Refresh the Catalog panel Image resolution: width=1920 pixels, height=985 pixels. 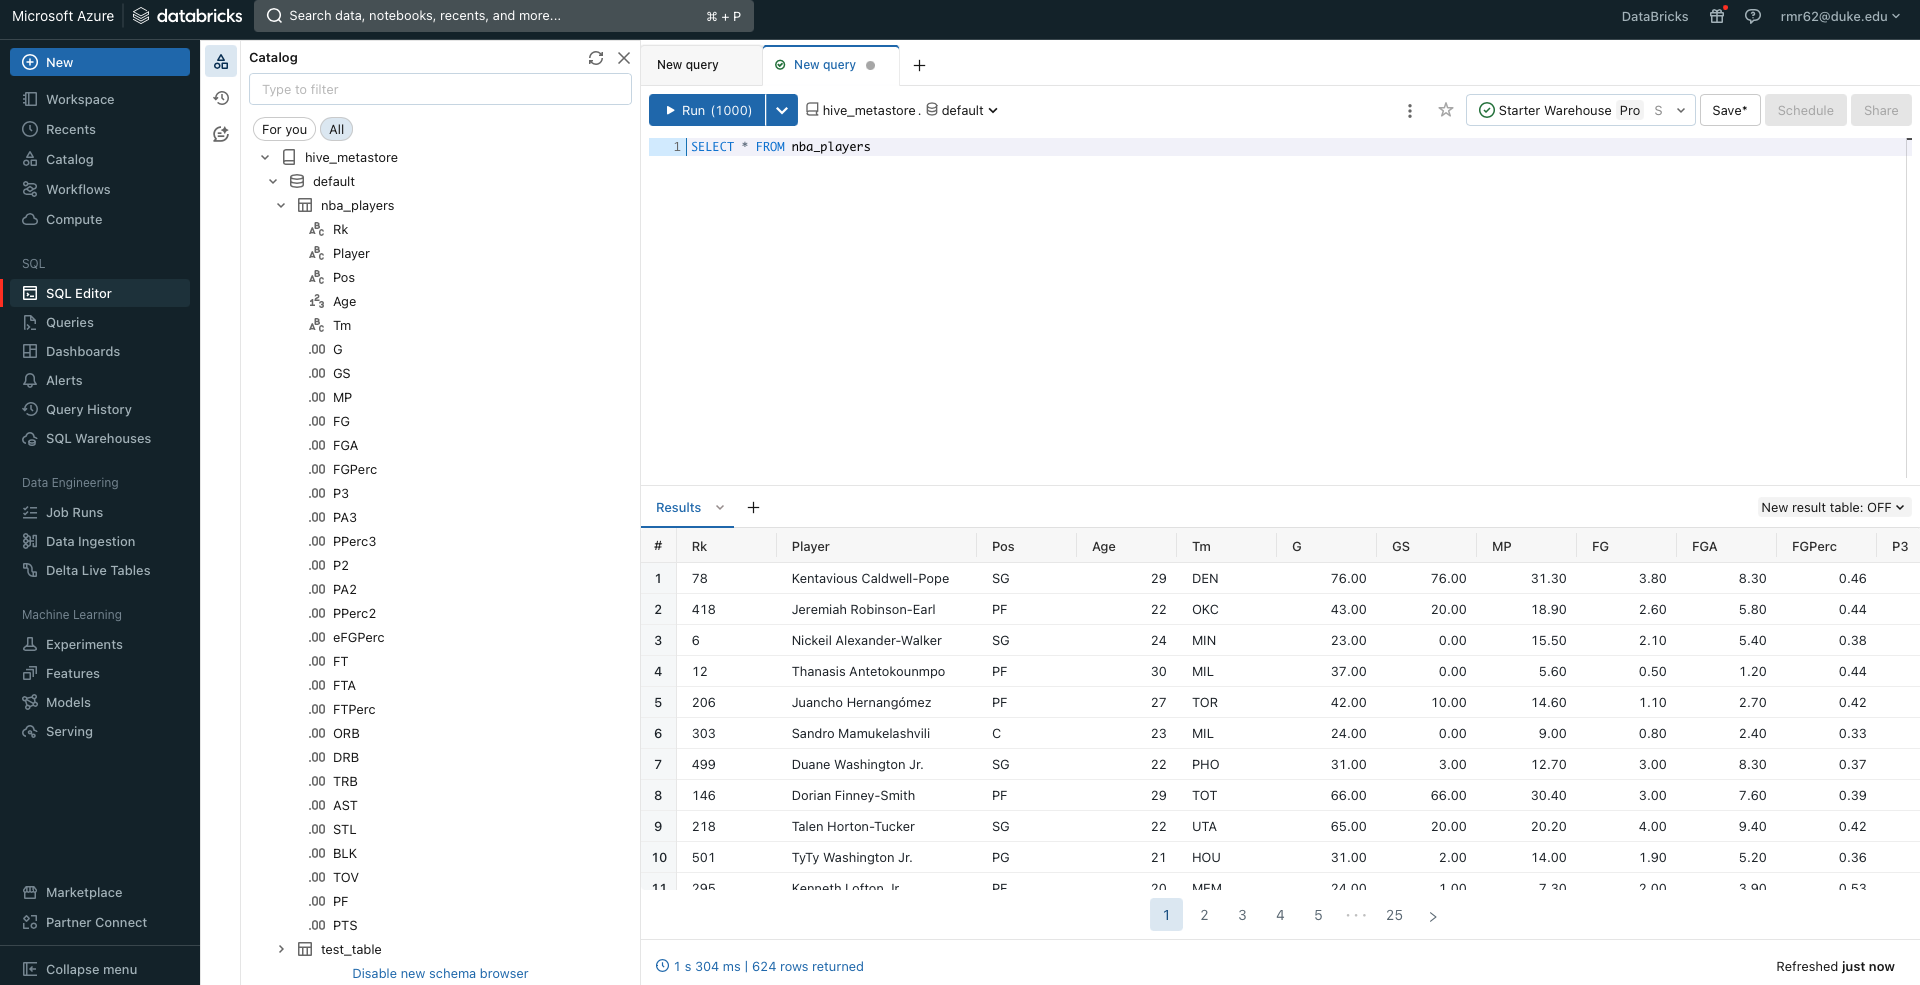[x=596, y=58]
